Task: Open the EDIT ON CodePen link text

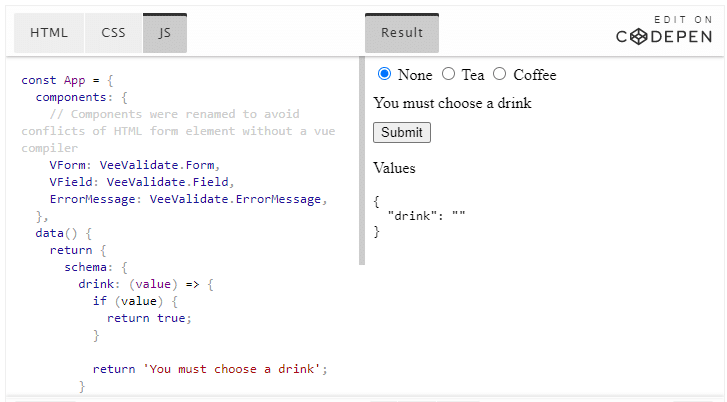Action: click(x=664, y=30)
